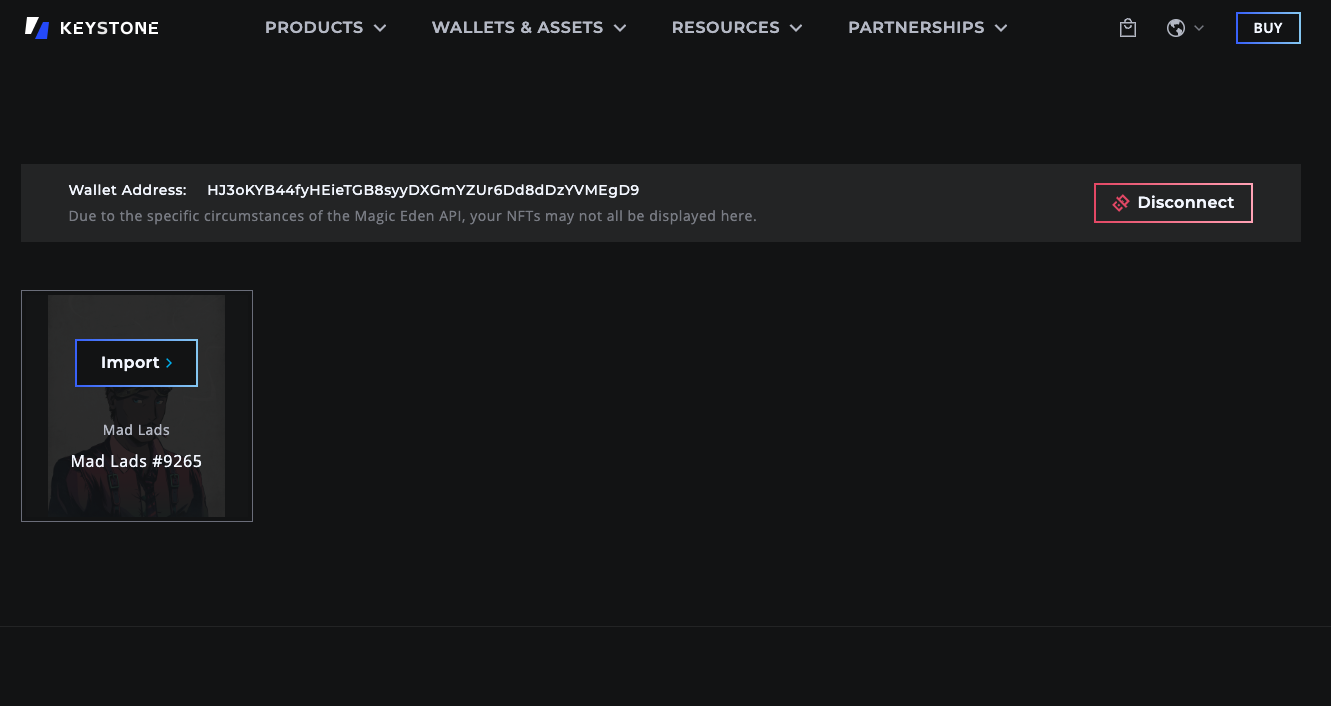Open the WALLETS & ASSETS menu label
Screen dimensions: 1331x706
pyautogui.click(x=517, y=28)
